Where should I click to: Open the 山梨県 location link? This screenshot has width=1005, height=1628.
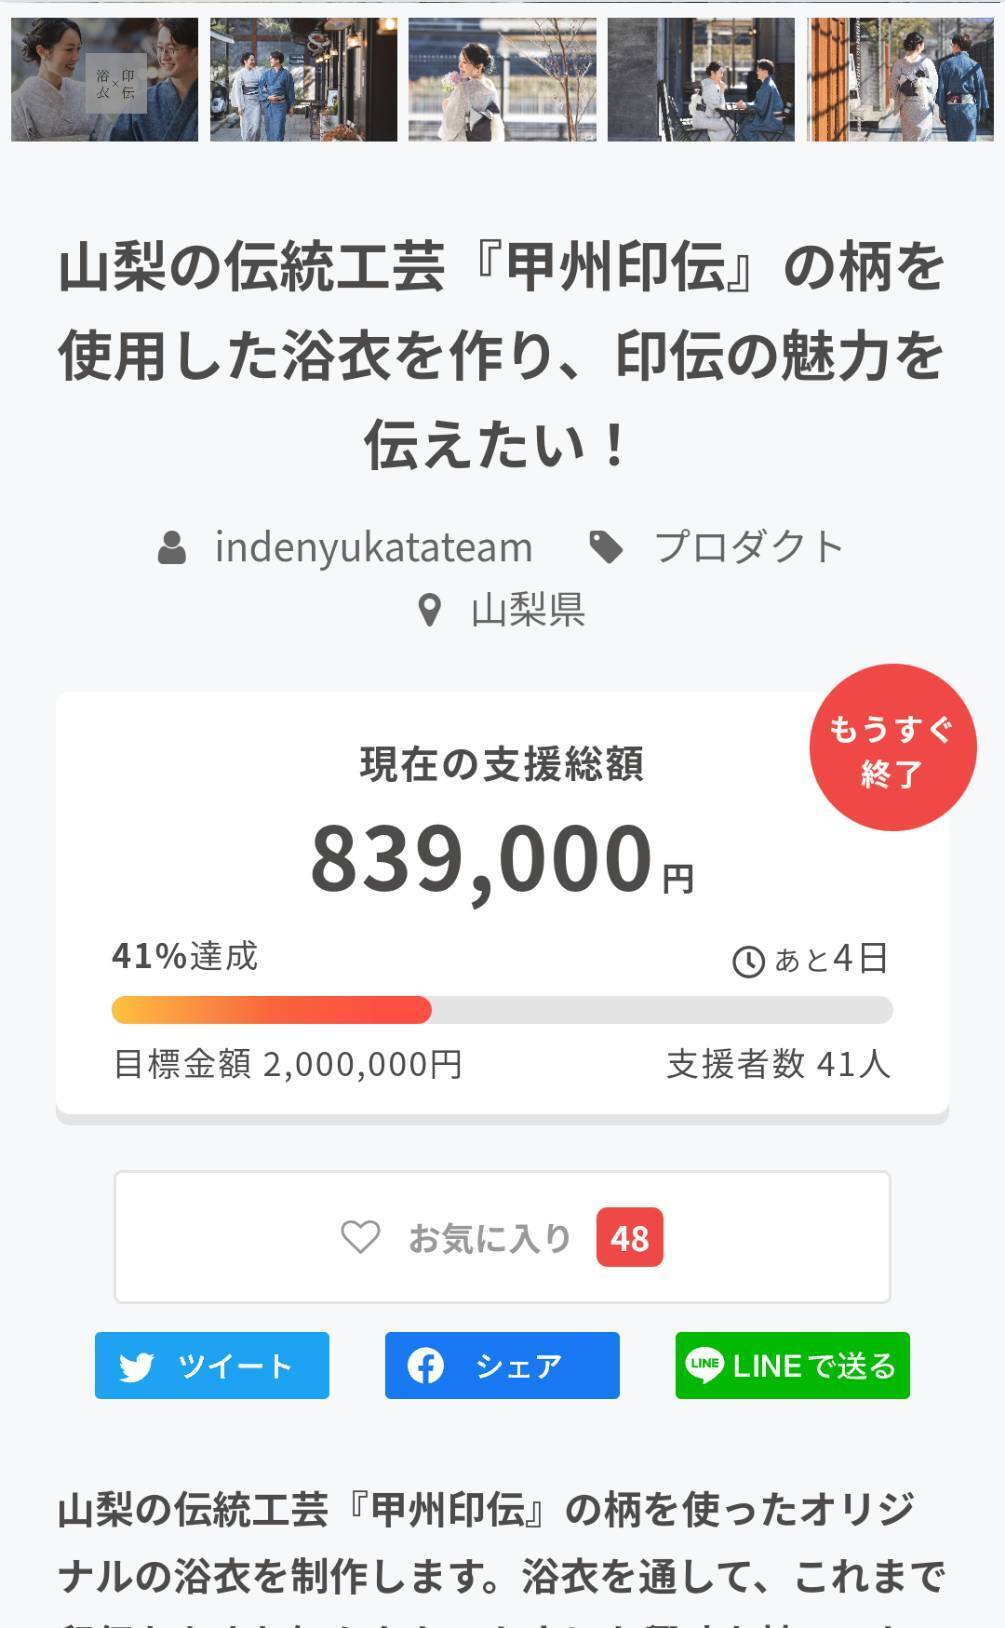(x=528, y=610)
